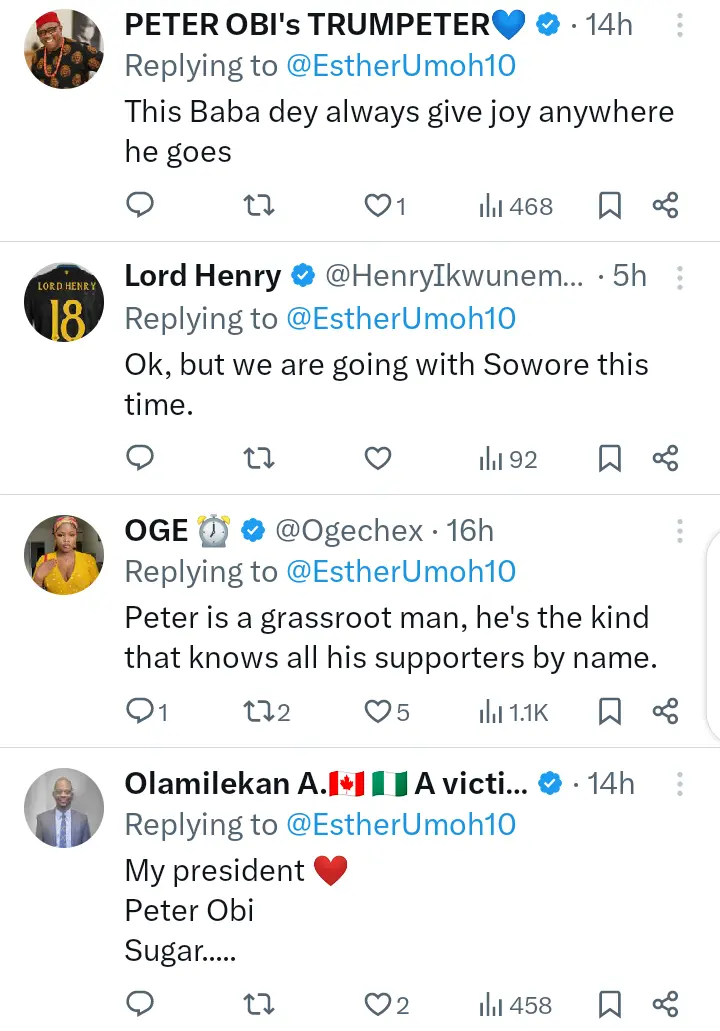The width and height of the screenshot is (720, 1031).
Task: Open more options menu on Olamilekan's tweet
Action: coord(680,783)
